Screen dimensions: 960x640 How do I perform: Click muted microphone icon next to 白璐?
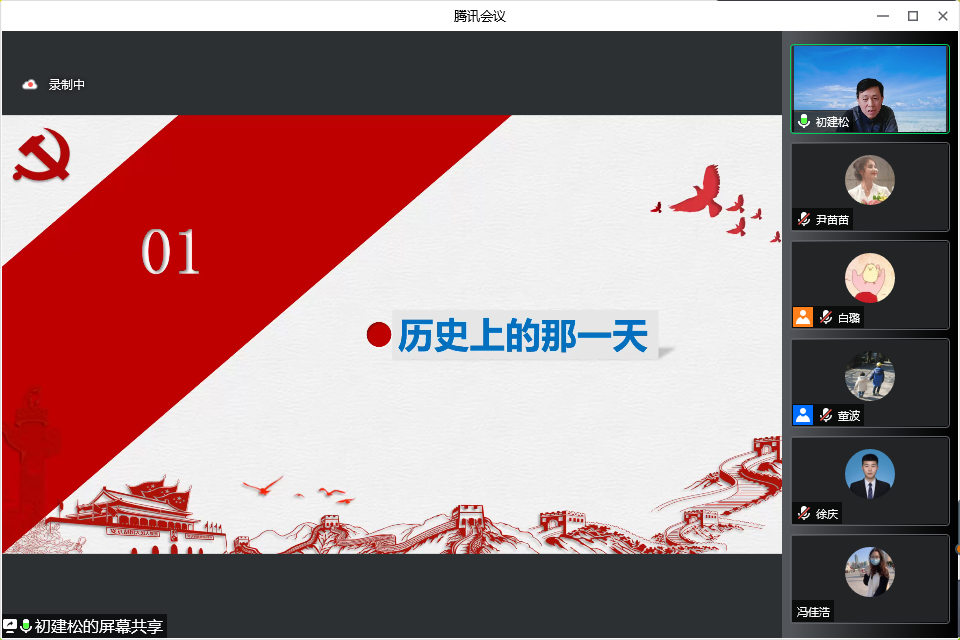tap(826, 317)
